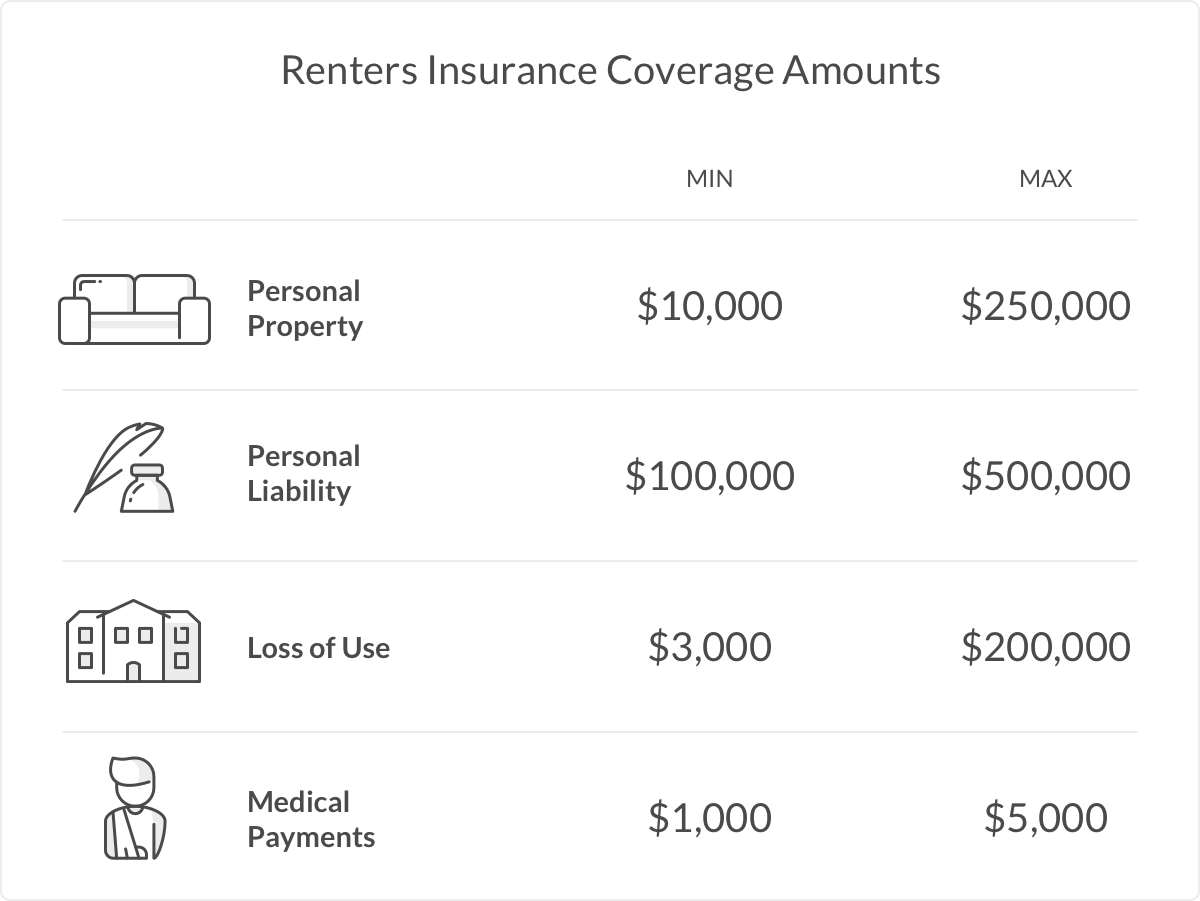Image resolution: width=1200 pixels, height=901 pixels.
Task: Click the $1,000 Medical Payments minimum
Action: tap(709, 818)
